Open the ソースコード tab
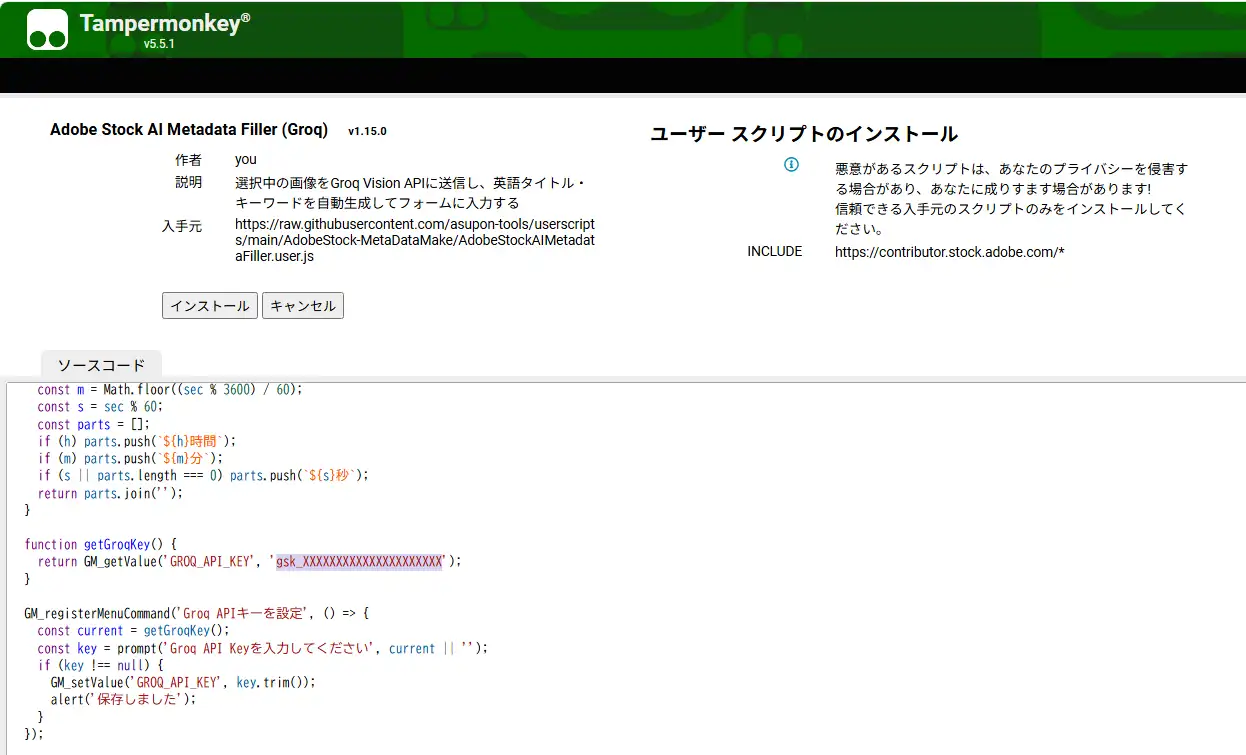 [x=101, y=365]
